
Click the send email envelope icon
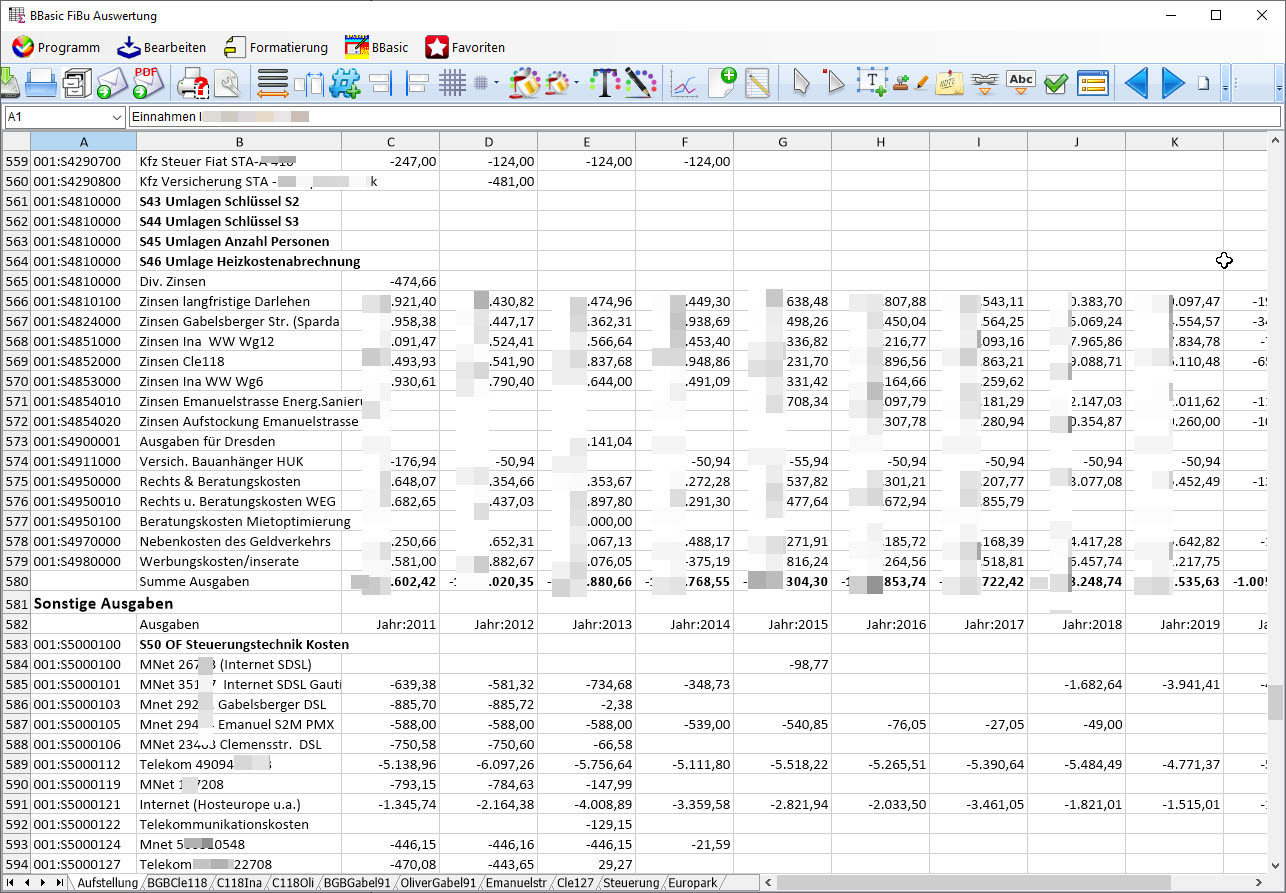point(111,84)
